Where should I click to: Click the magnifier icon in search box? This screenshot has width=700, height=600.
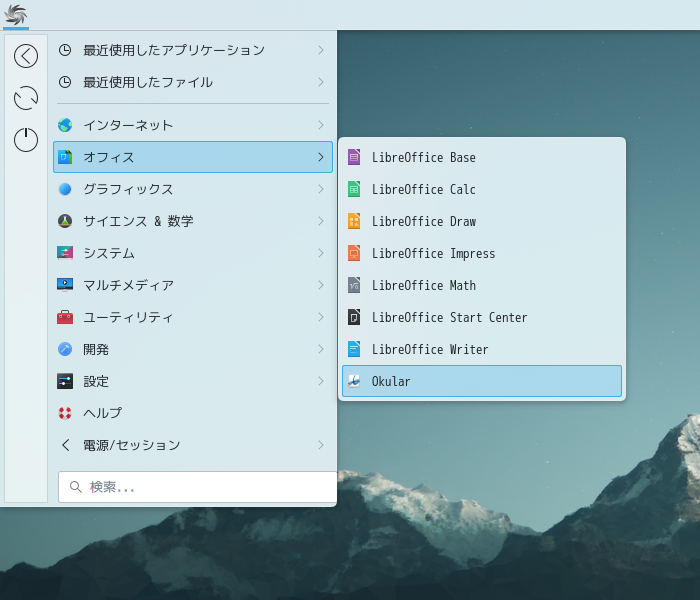tap(76, 487)
